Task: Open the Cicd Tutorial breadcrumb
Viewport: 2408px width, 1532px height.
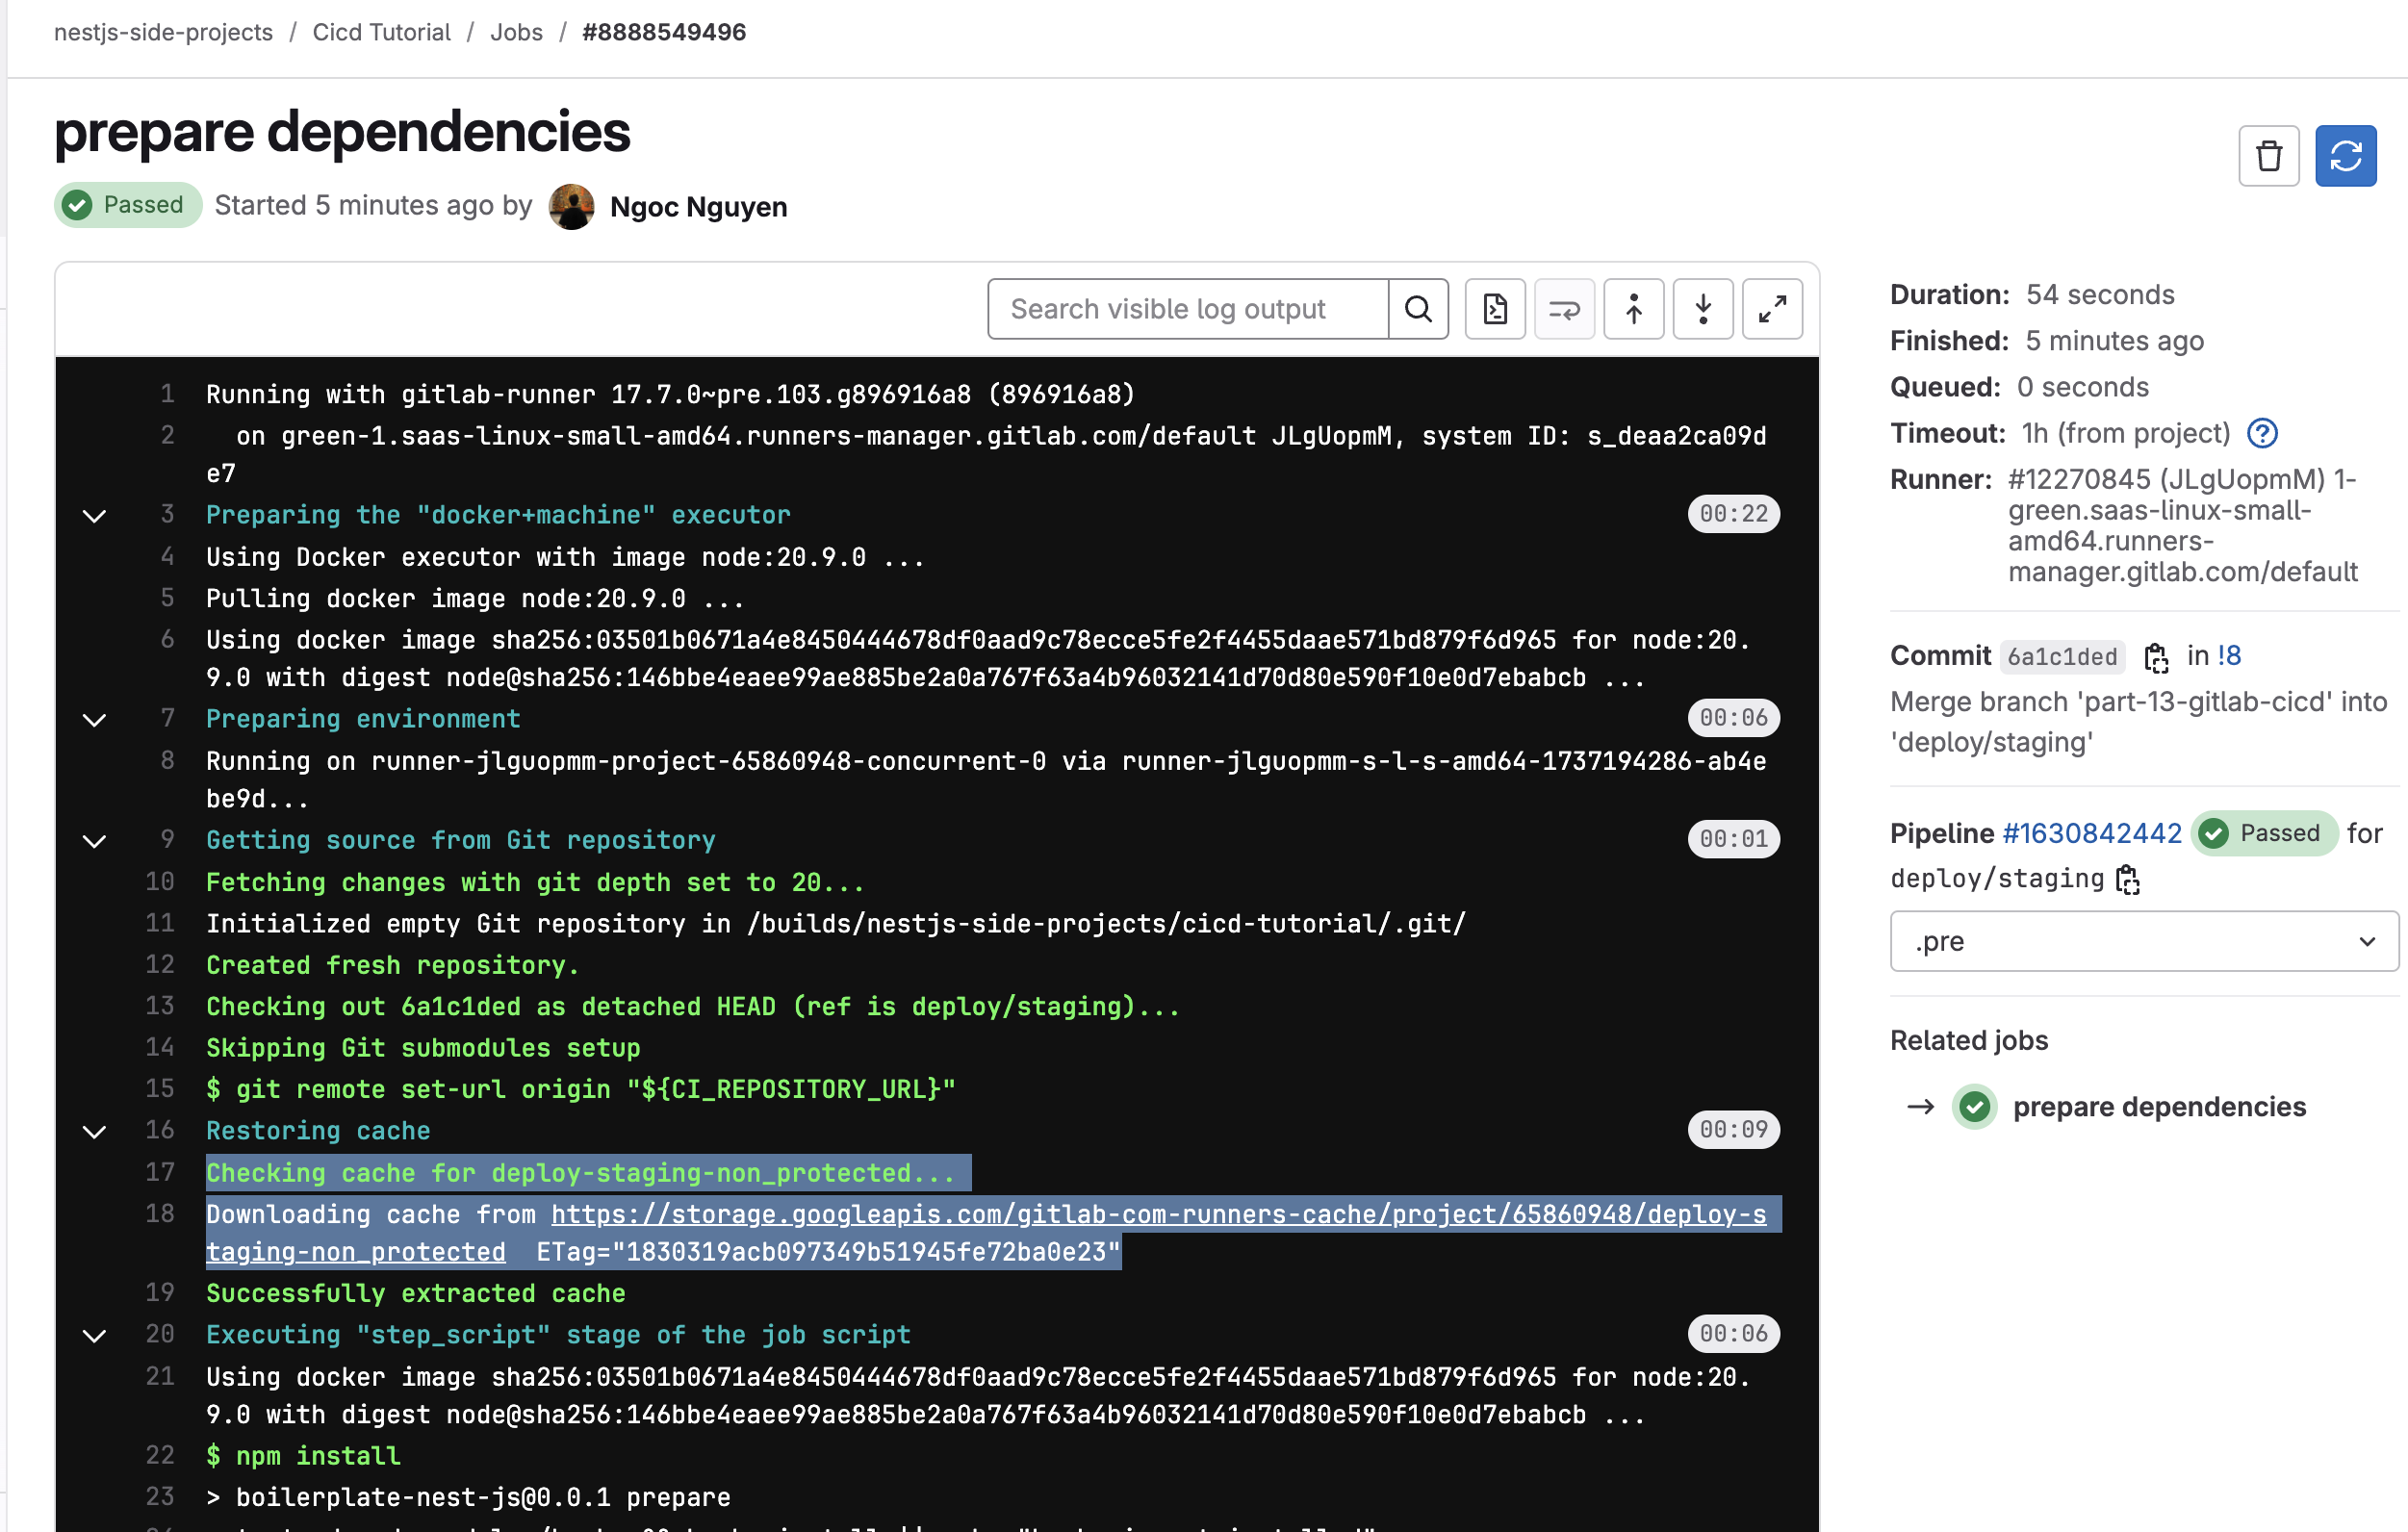Action: click(380, 31)
